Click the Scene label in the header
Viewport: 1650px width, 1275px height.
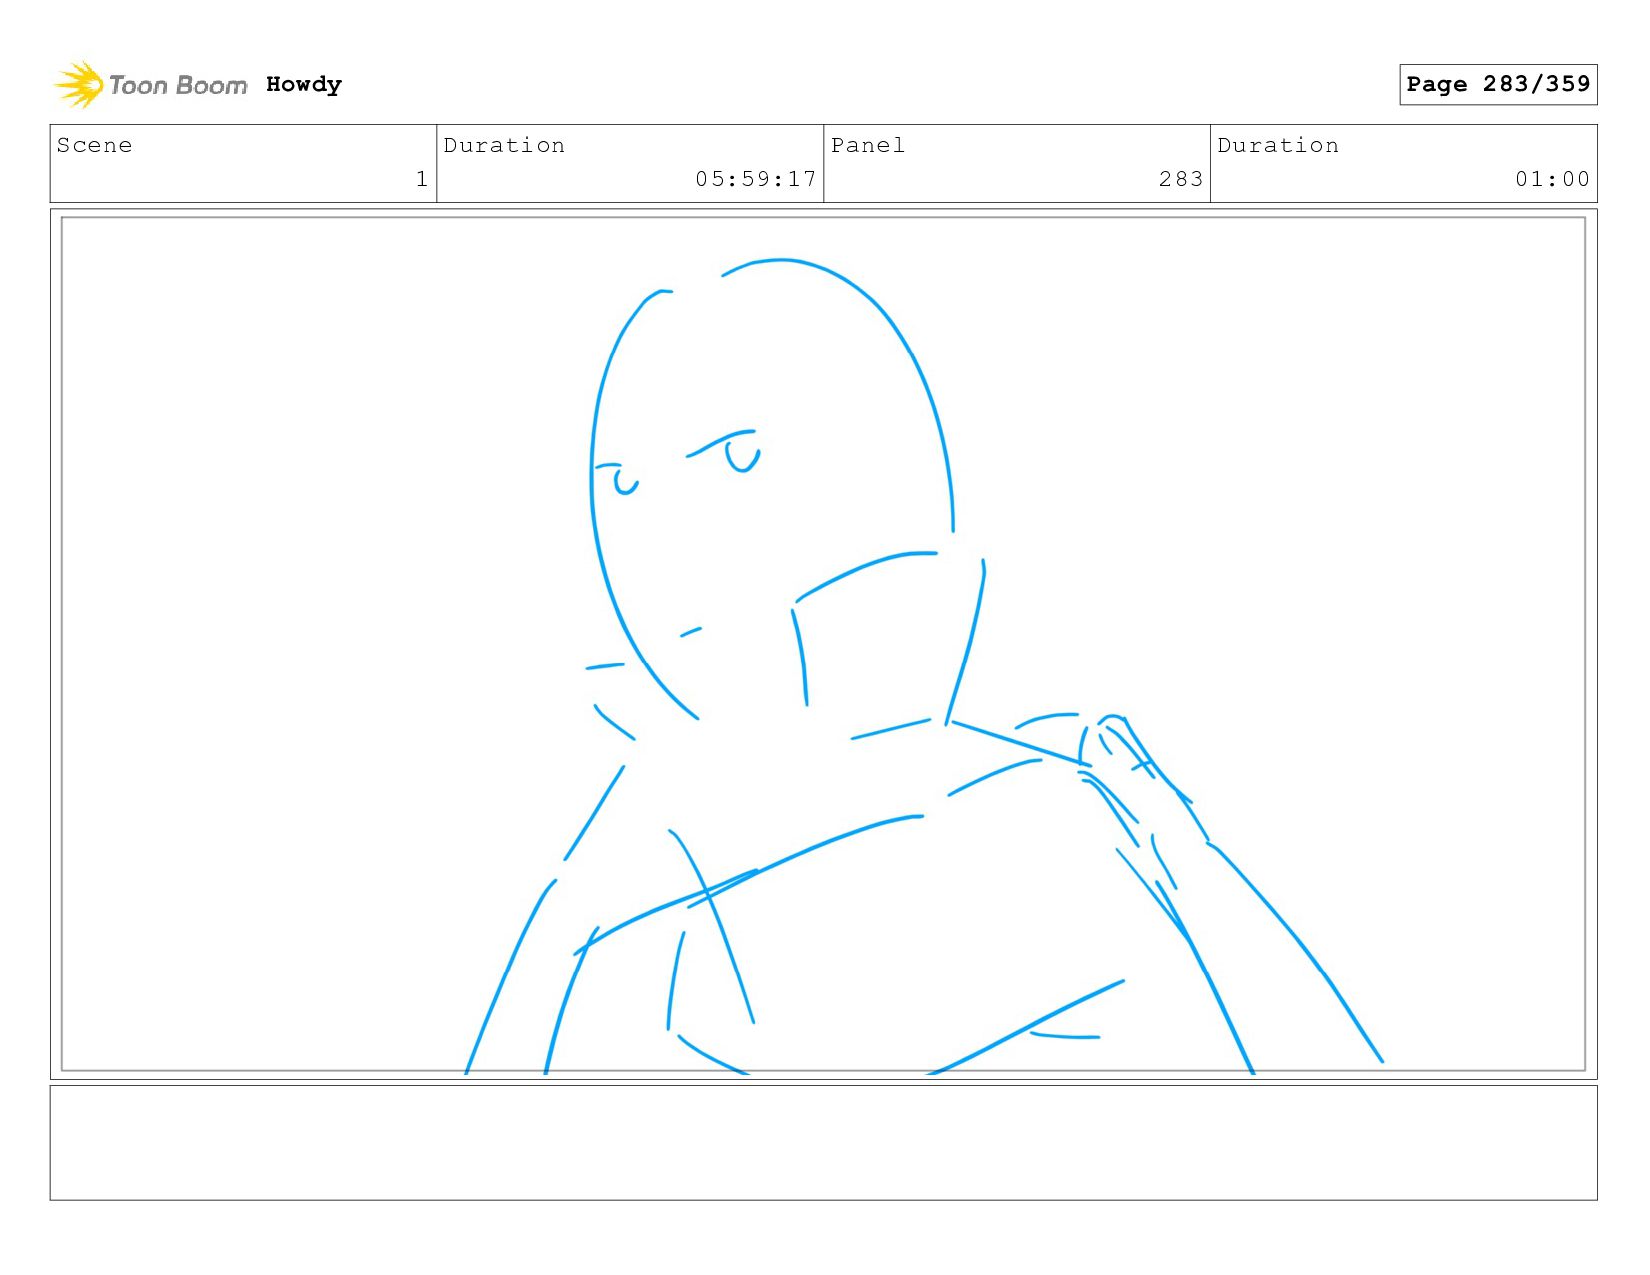click(x=94, y=145)
